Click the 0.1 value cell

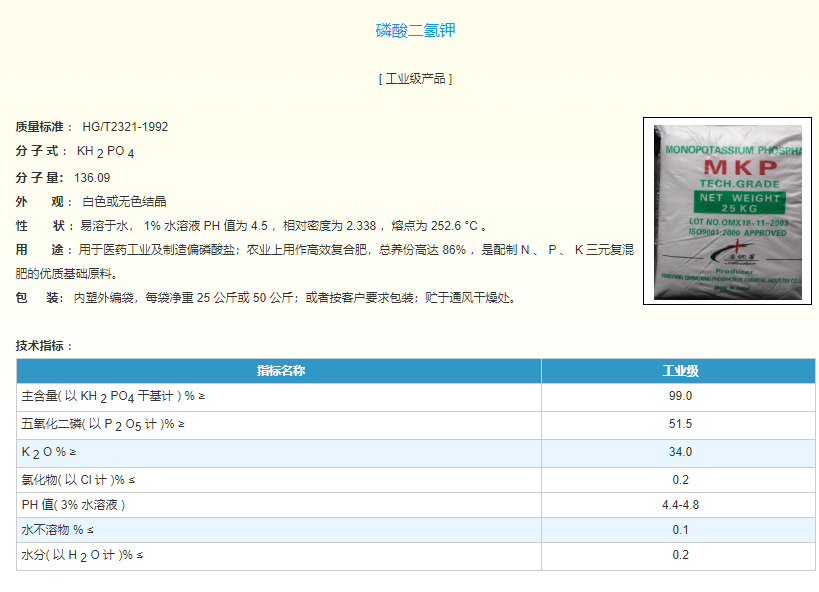680,530
